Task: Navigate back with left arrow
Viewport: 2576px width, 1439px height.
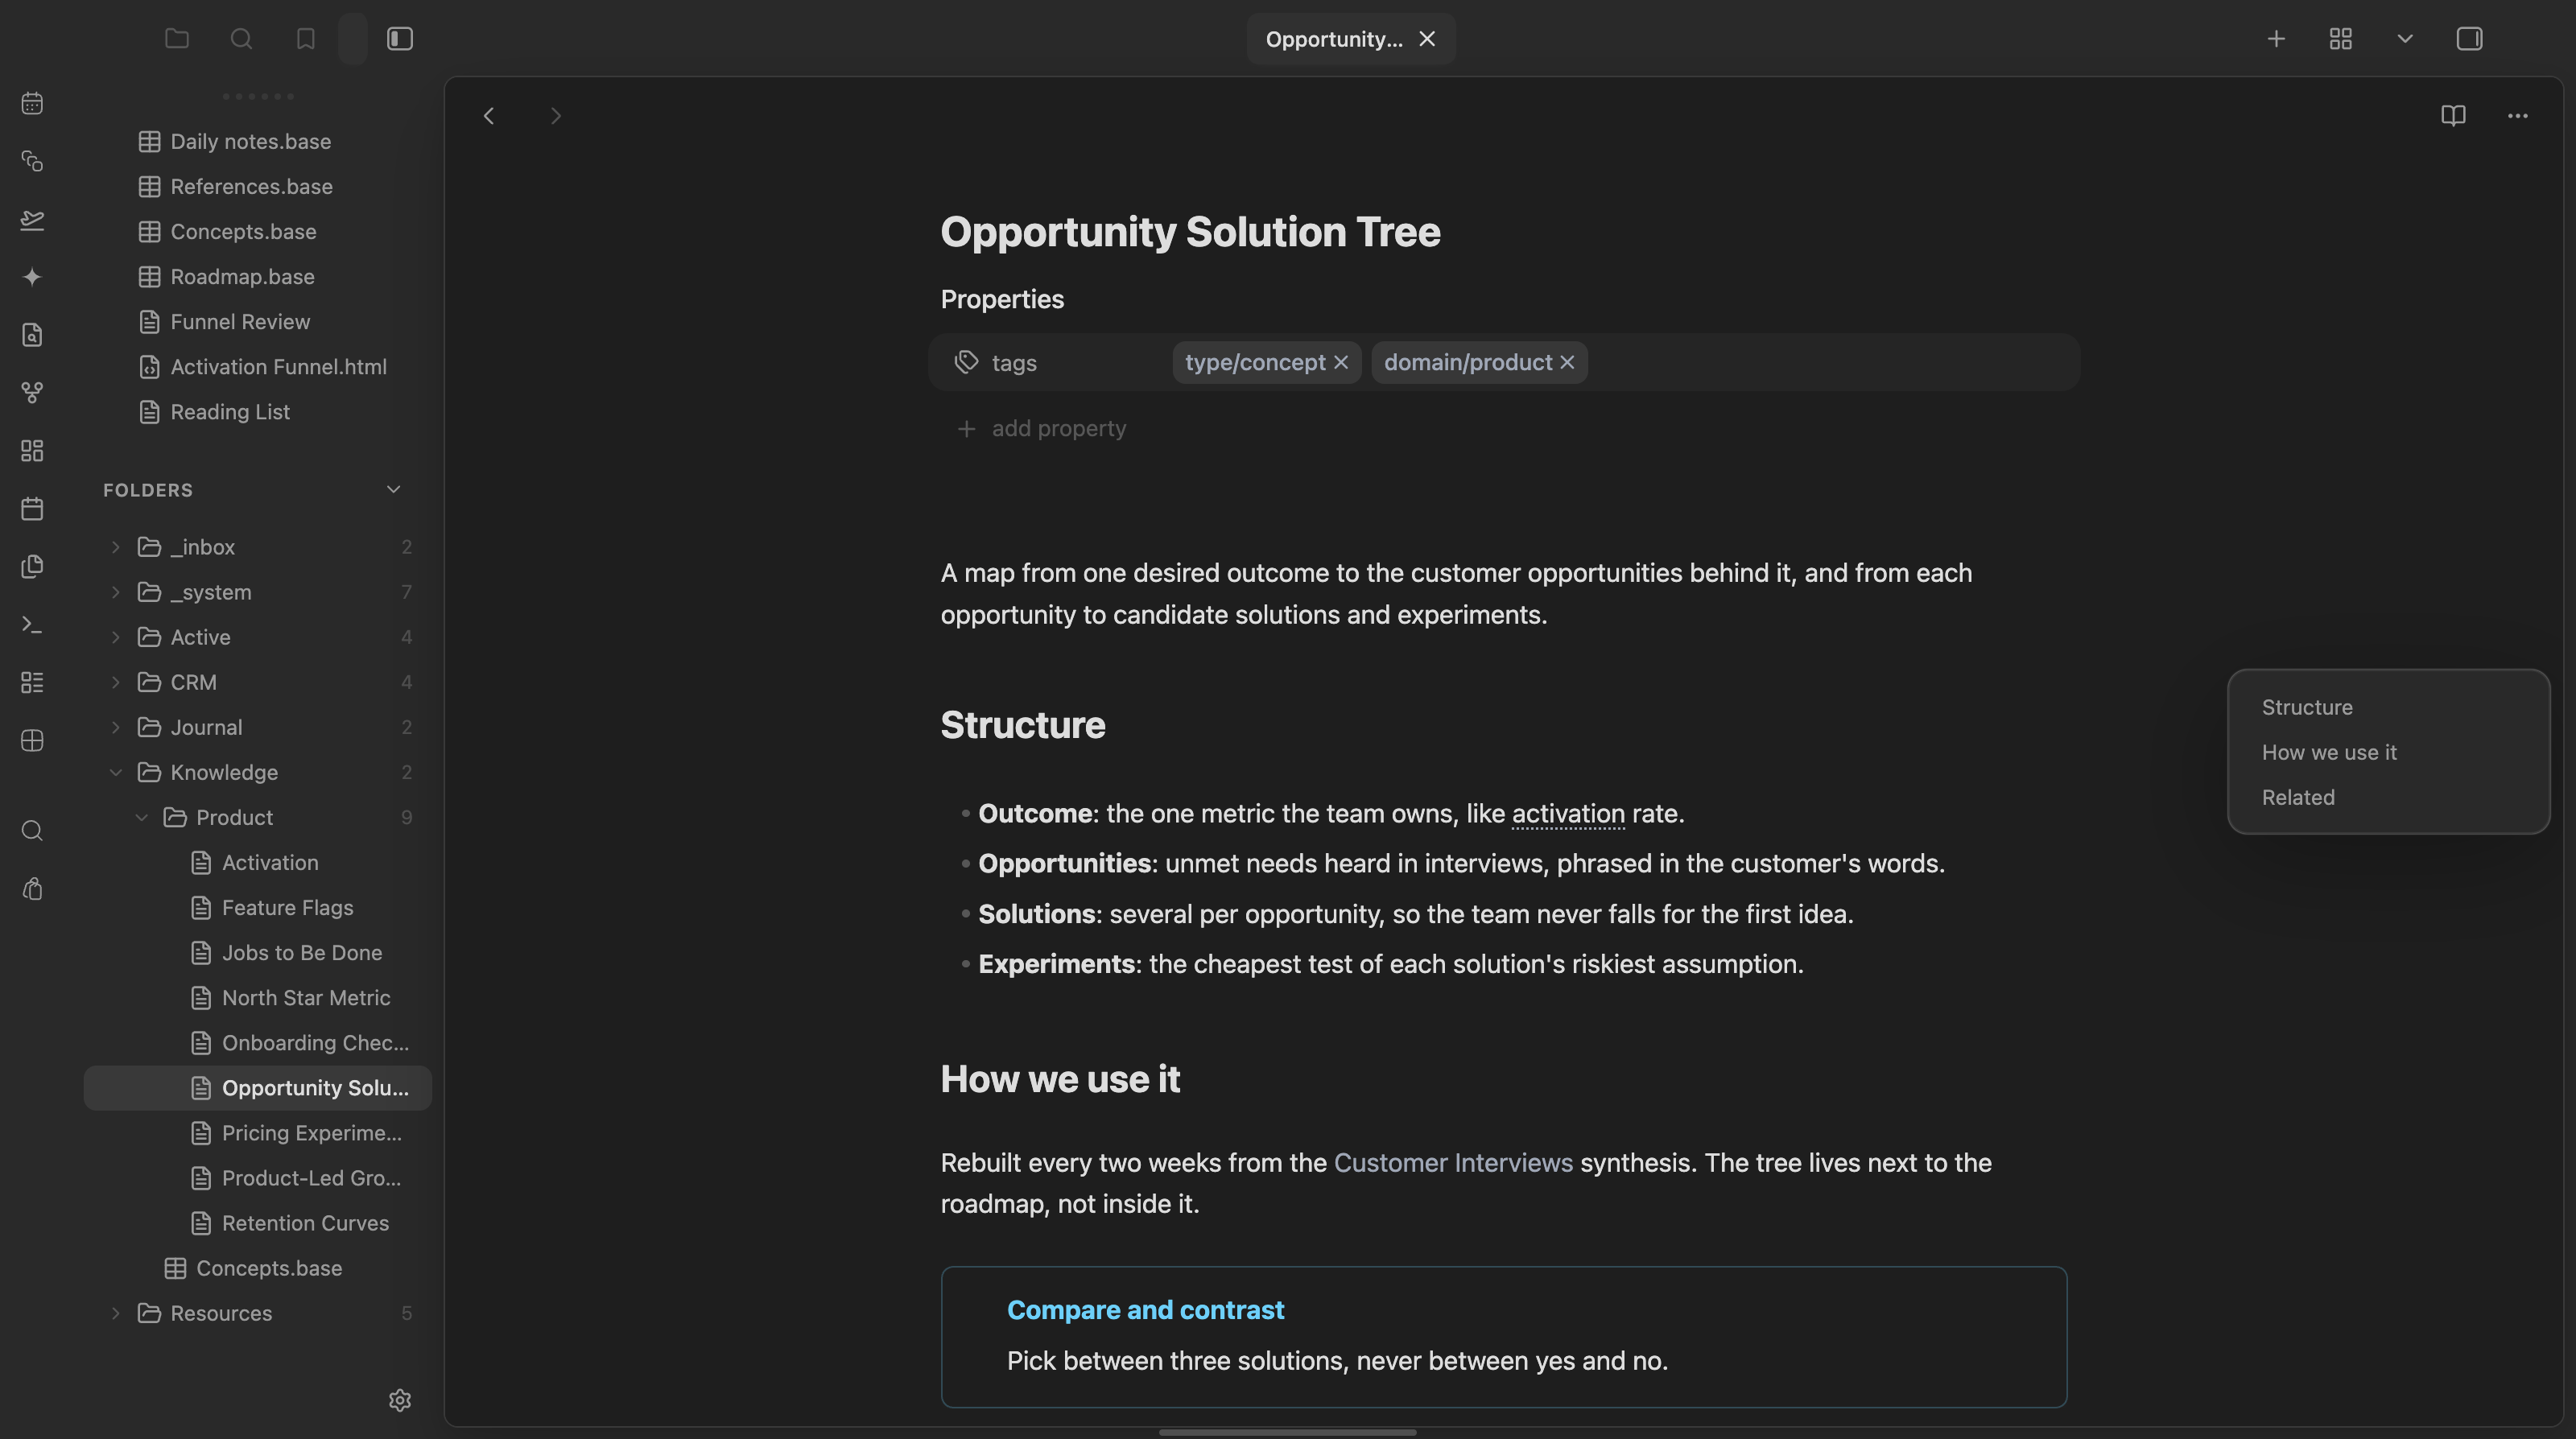Action: (489, 116)
